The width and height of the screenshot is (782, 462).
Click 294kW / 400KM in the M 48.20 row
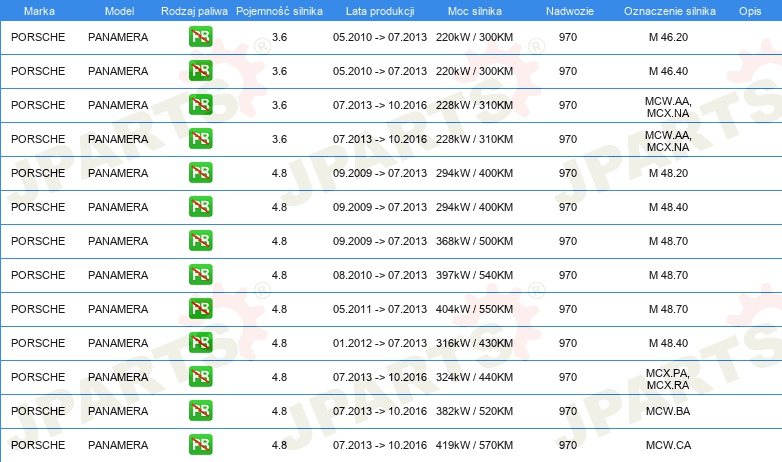click(x=474, y=173)
